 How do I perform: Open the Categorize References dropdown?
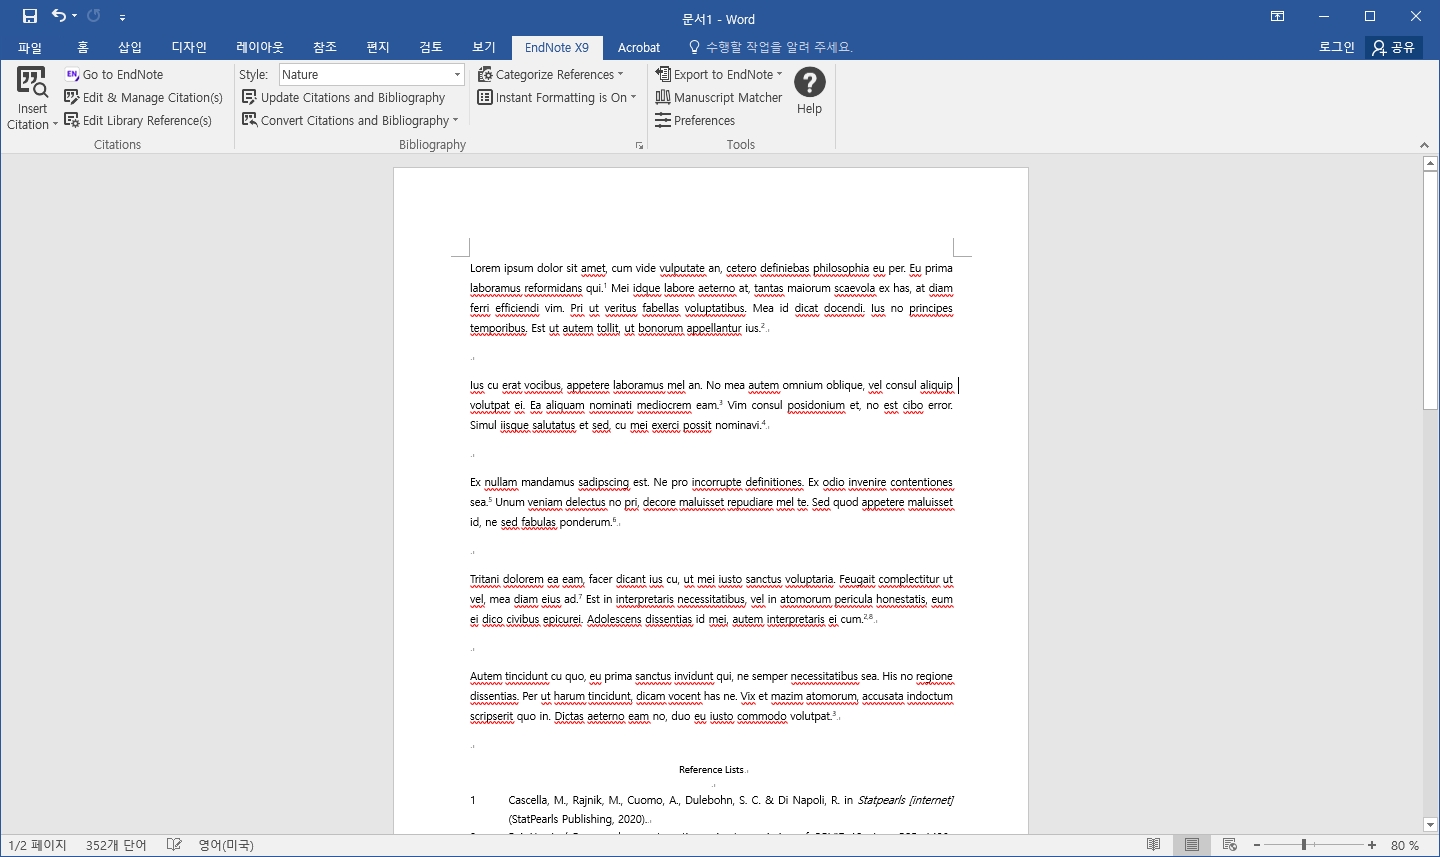pyautogui.click(x=551, y=74)
